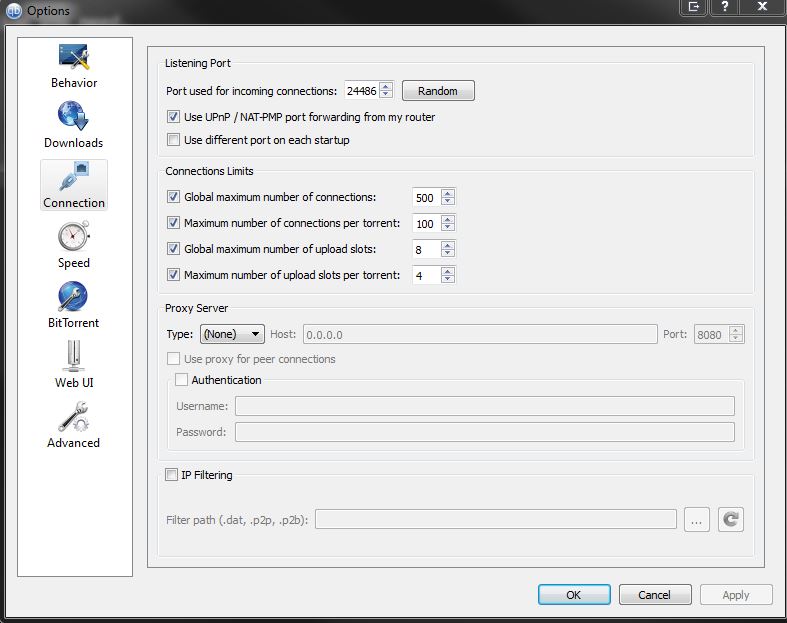Viewport: 787px width, 623px height.
Task: Click the per-torrent connections field showing 100
Action: 427,223
